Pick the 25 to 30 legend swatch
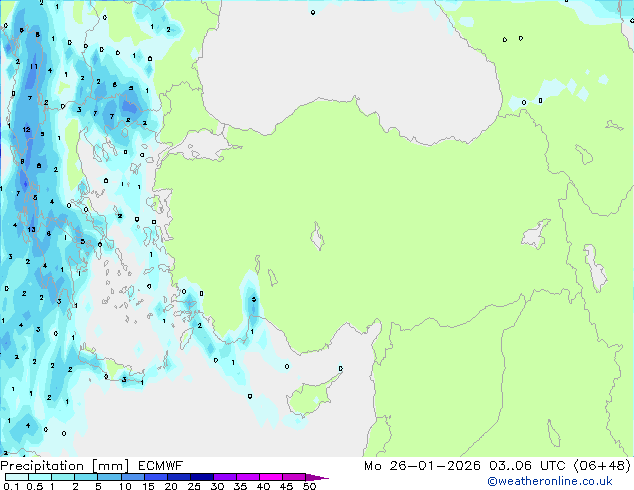Screen dimensions: 634x490 [x=202, y=477]
